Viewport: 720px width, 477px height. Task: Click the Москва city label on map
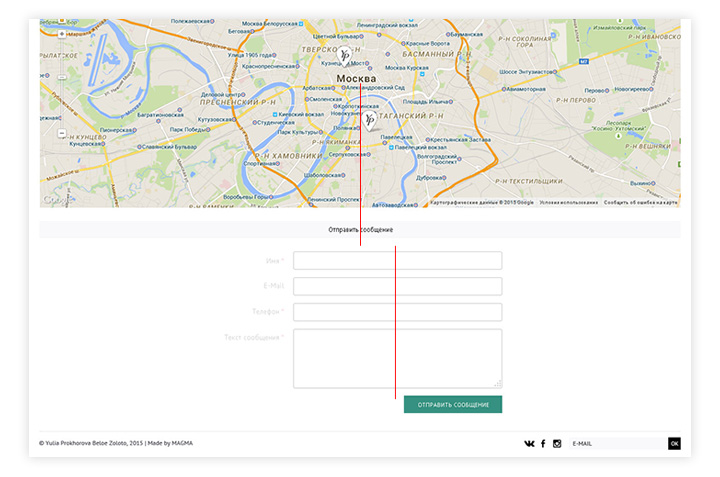point(356,79)
